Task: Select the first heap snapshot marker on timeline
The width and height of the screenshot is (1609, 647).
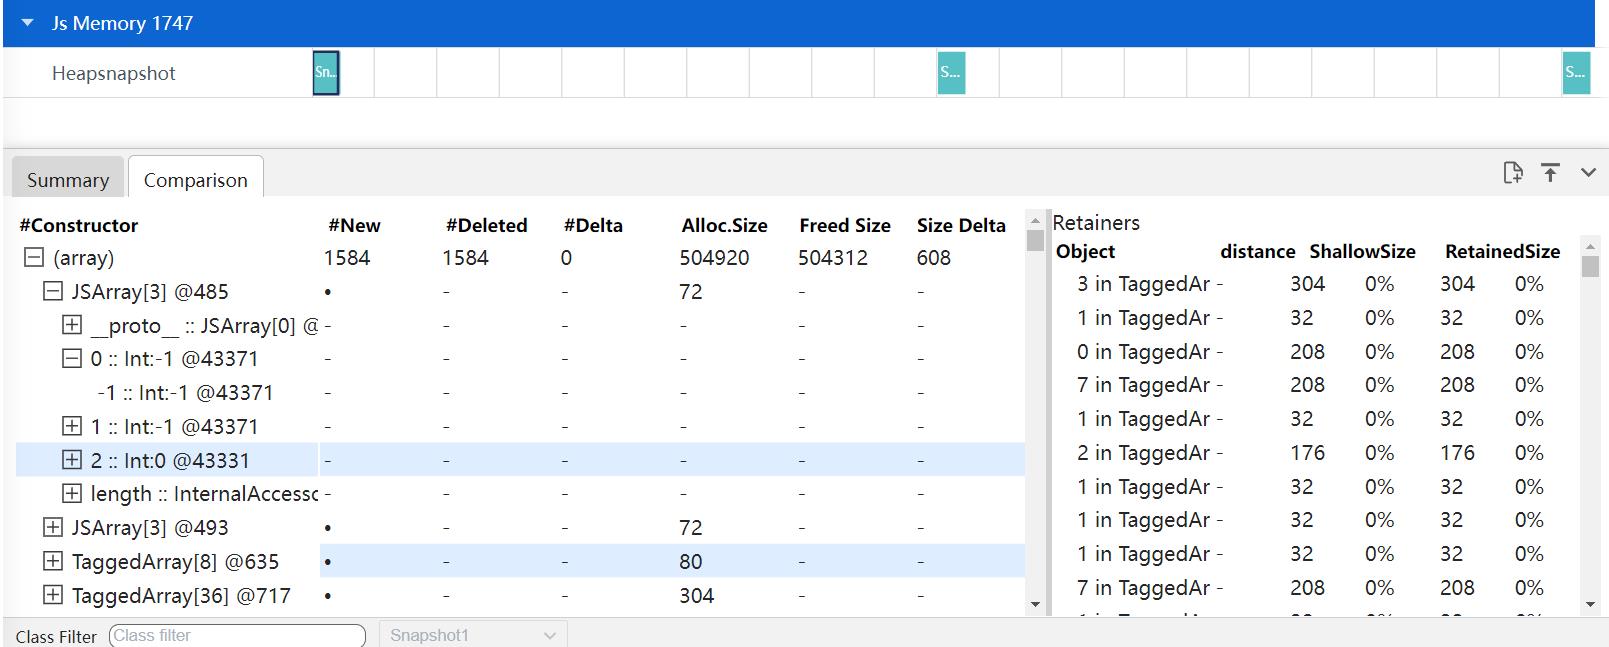Action: [x=326, y=73]
